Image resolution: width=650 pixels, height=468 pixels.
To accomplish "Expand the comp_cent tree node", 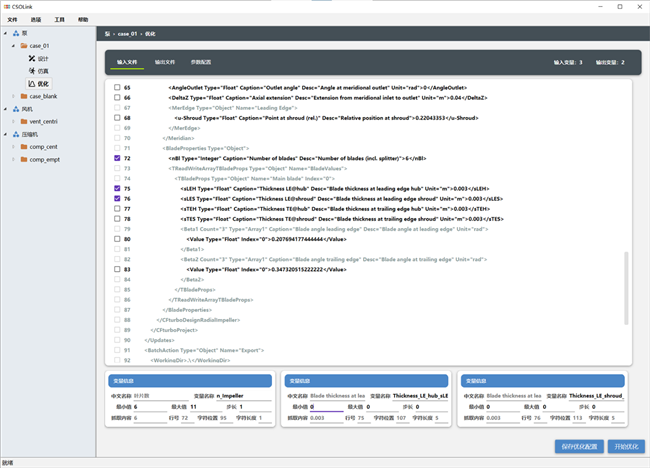I will [14, 146].
